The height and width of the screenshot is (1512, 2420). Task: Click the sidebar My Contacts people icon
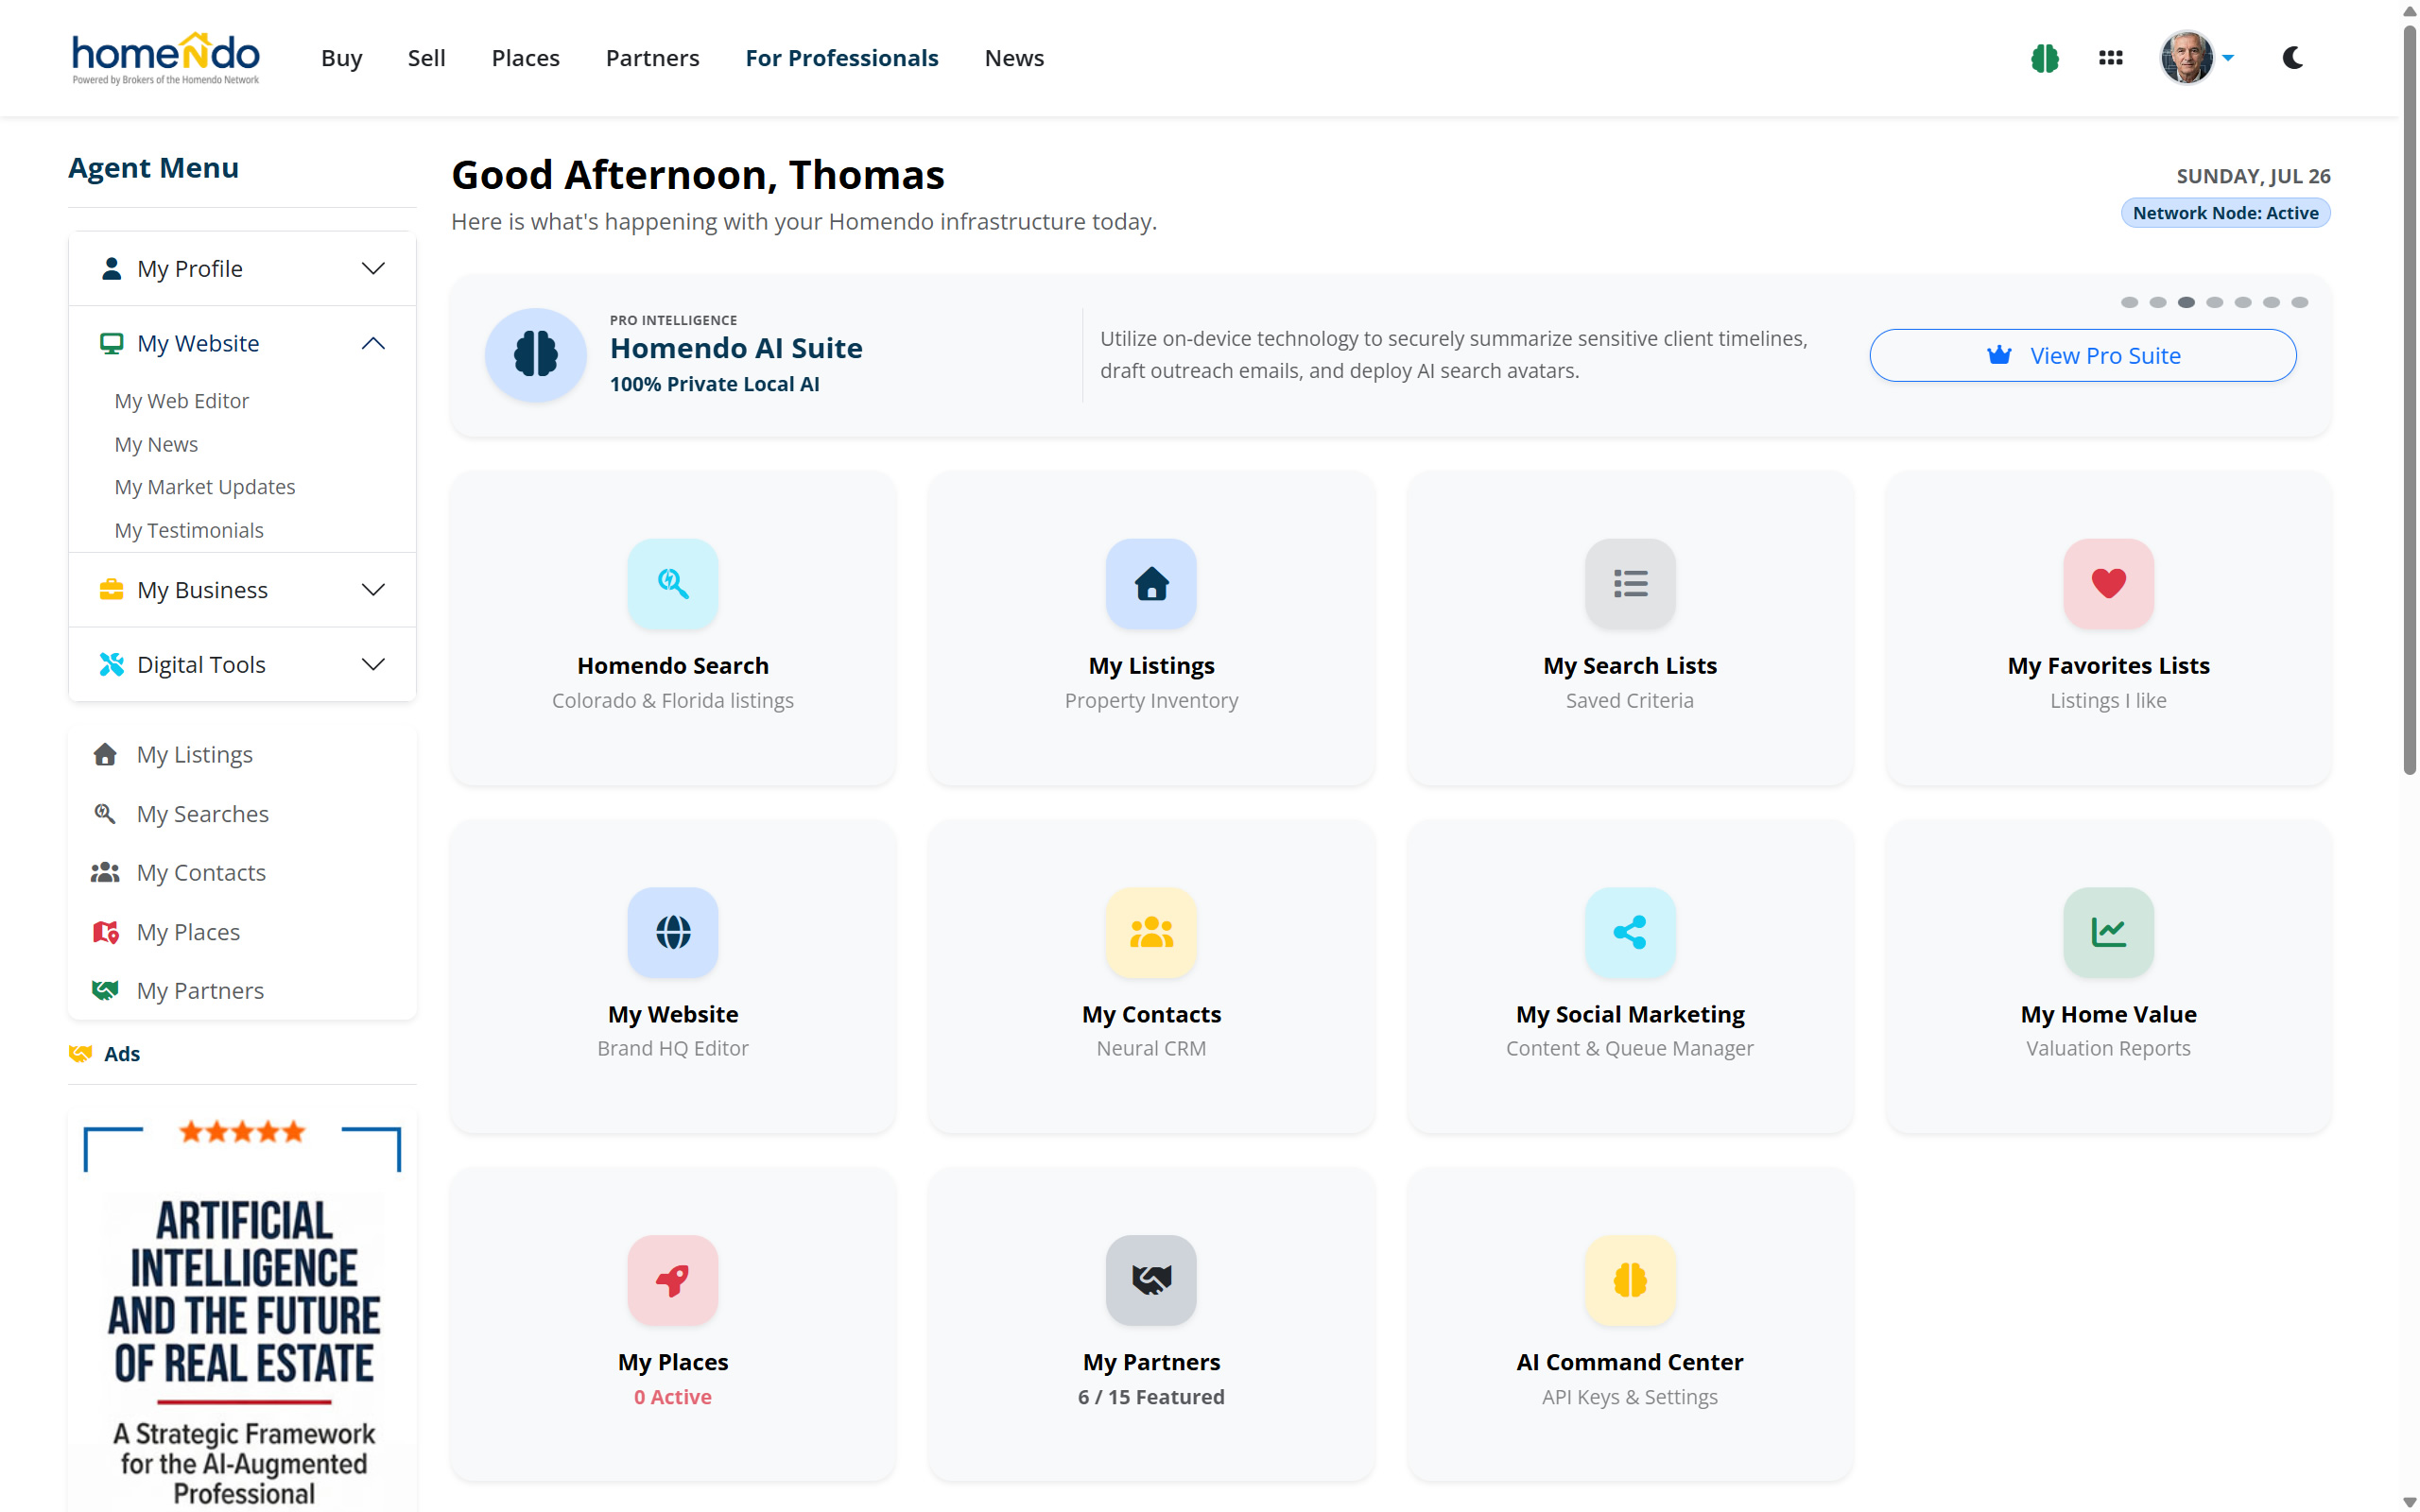pyautogui.click(x=105, y=872)
